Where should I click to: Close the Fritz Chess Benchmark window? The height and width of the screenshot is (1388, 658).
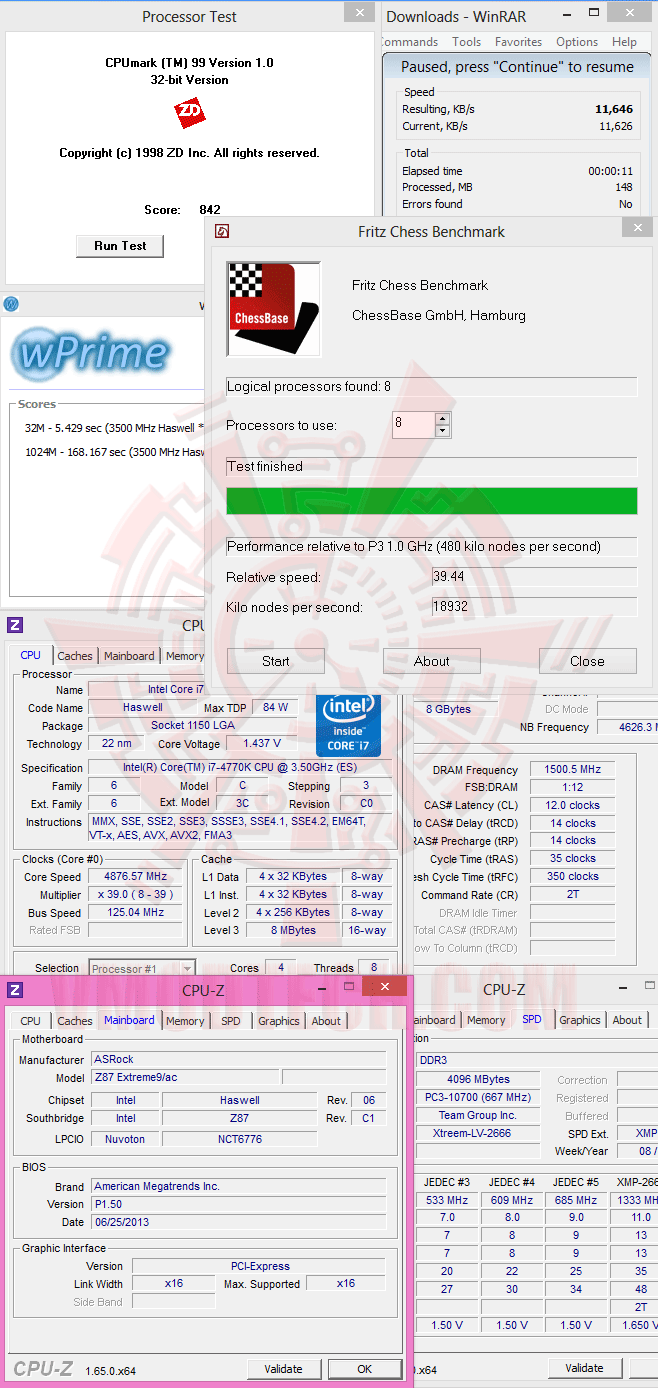637,228
